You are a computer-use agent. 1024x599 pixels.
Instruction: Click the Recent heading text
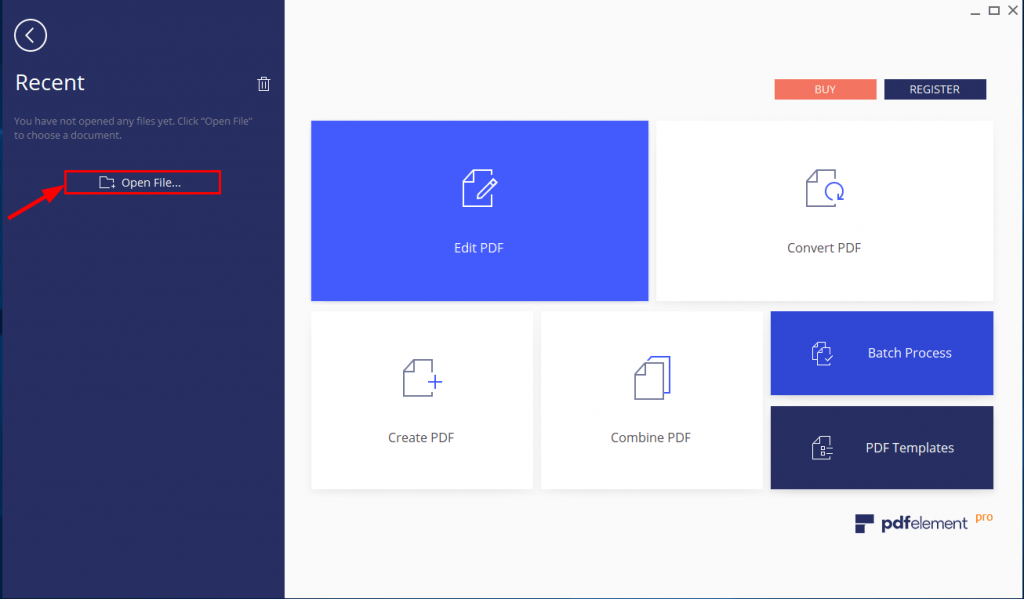50,83
